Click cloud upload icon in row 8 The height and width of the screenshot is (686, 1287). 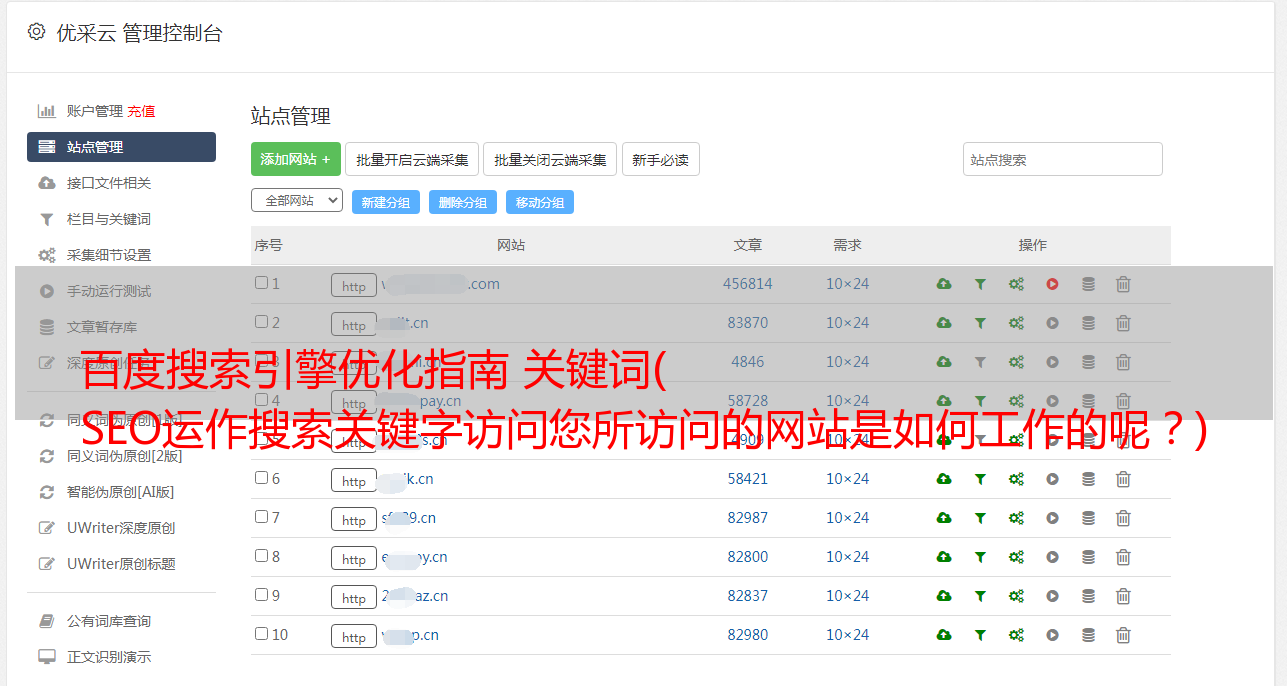click(x=944, y=557)
